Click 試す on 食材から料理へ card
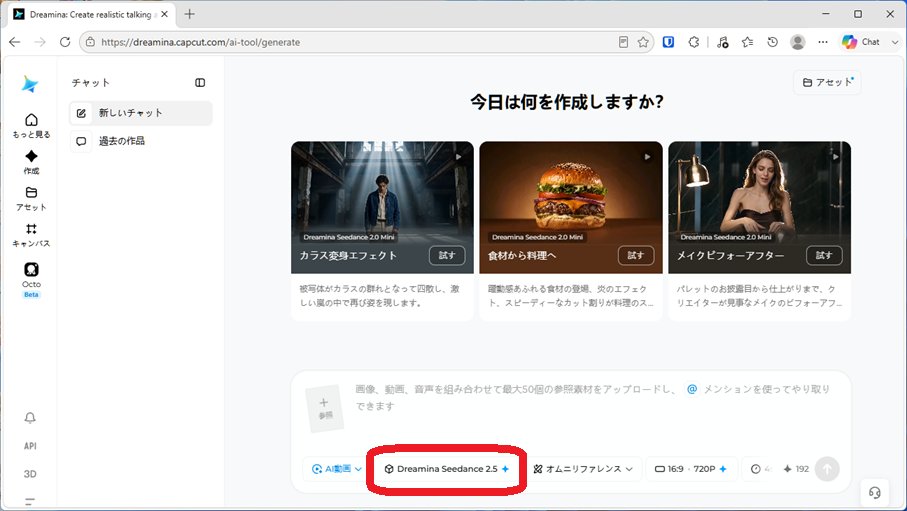Screen dimensions: 907x511 (636, 255)
